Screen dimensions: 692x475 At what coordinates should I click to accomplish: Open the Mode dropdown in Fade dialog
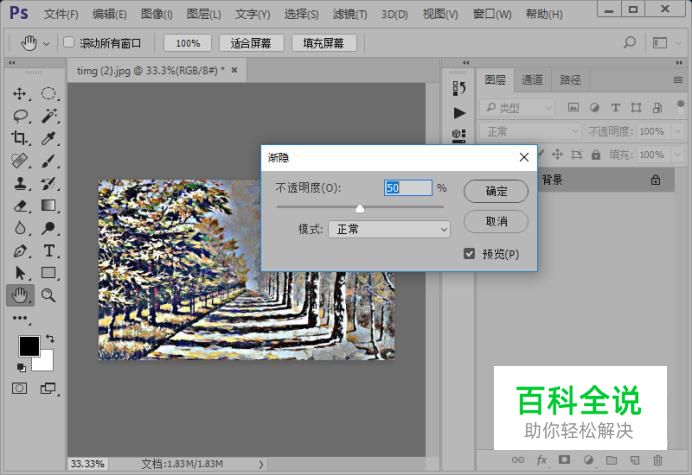(389, 230)
